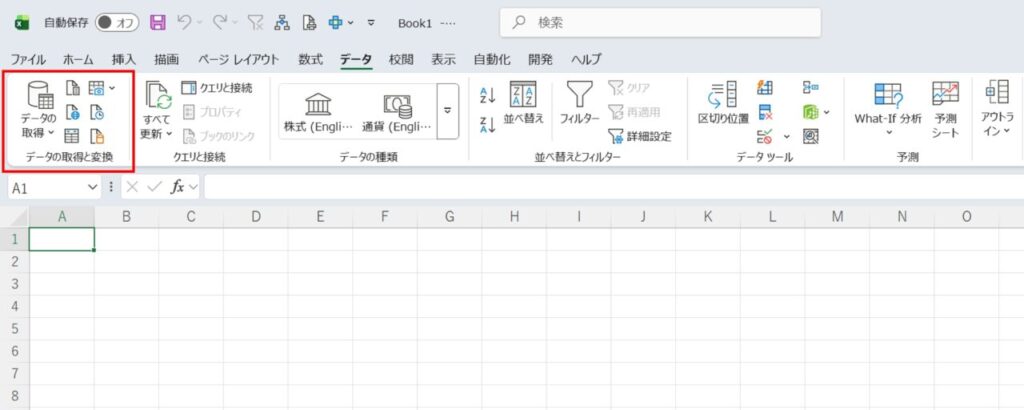Click the Undo arrow icon
Viewport: 1024px width, 410px height.
184,23
